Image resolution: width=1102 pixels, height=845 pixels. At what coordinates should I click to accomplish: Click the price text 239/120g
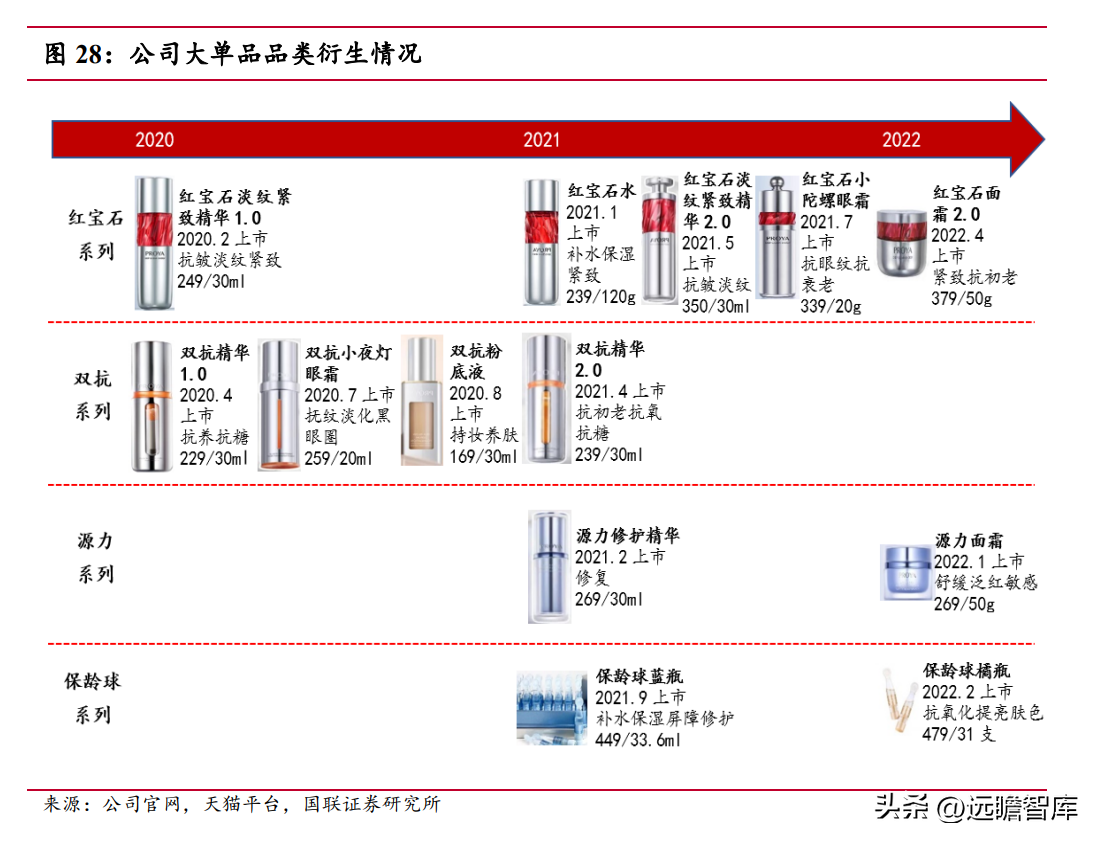click(x=601, y=297)
